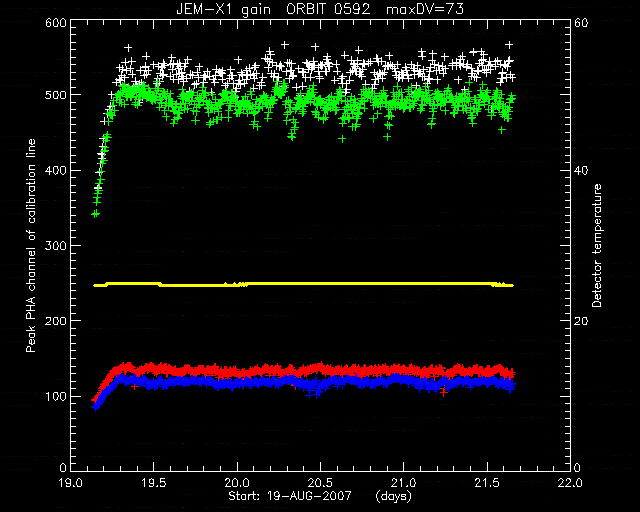Click the 20 tick label on right axis

coord(581,321)
